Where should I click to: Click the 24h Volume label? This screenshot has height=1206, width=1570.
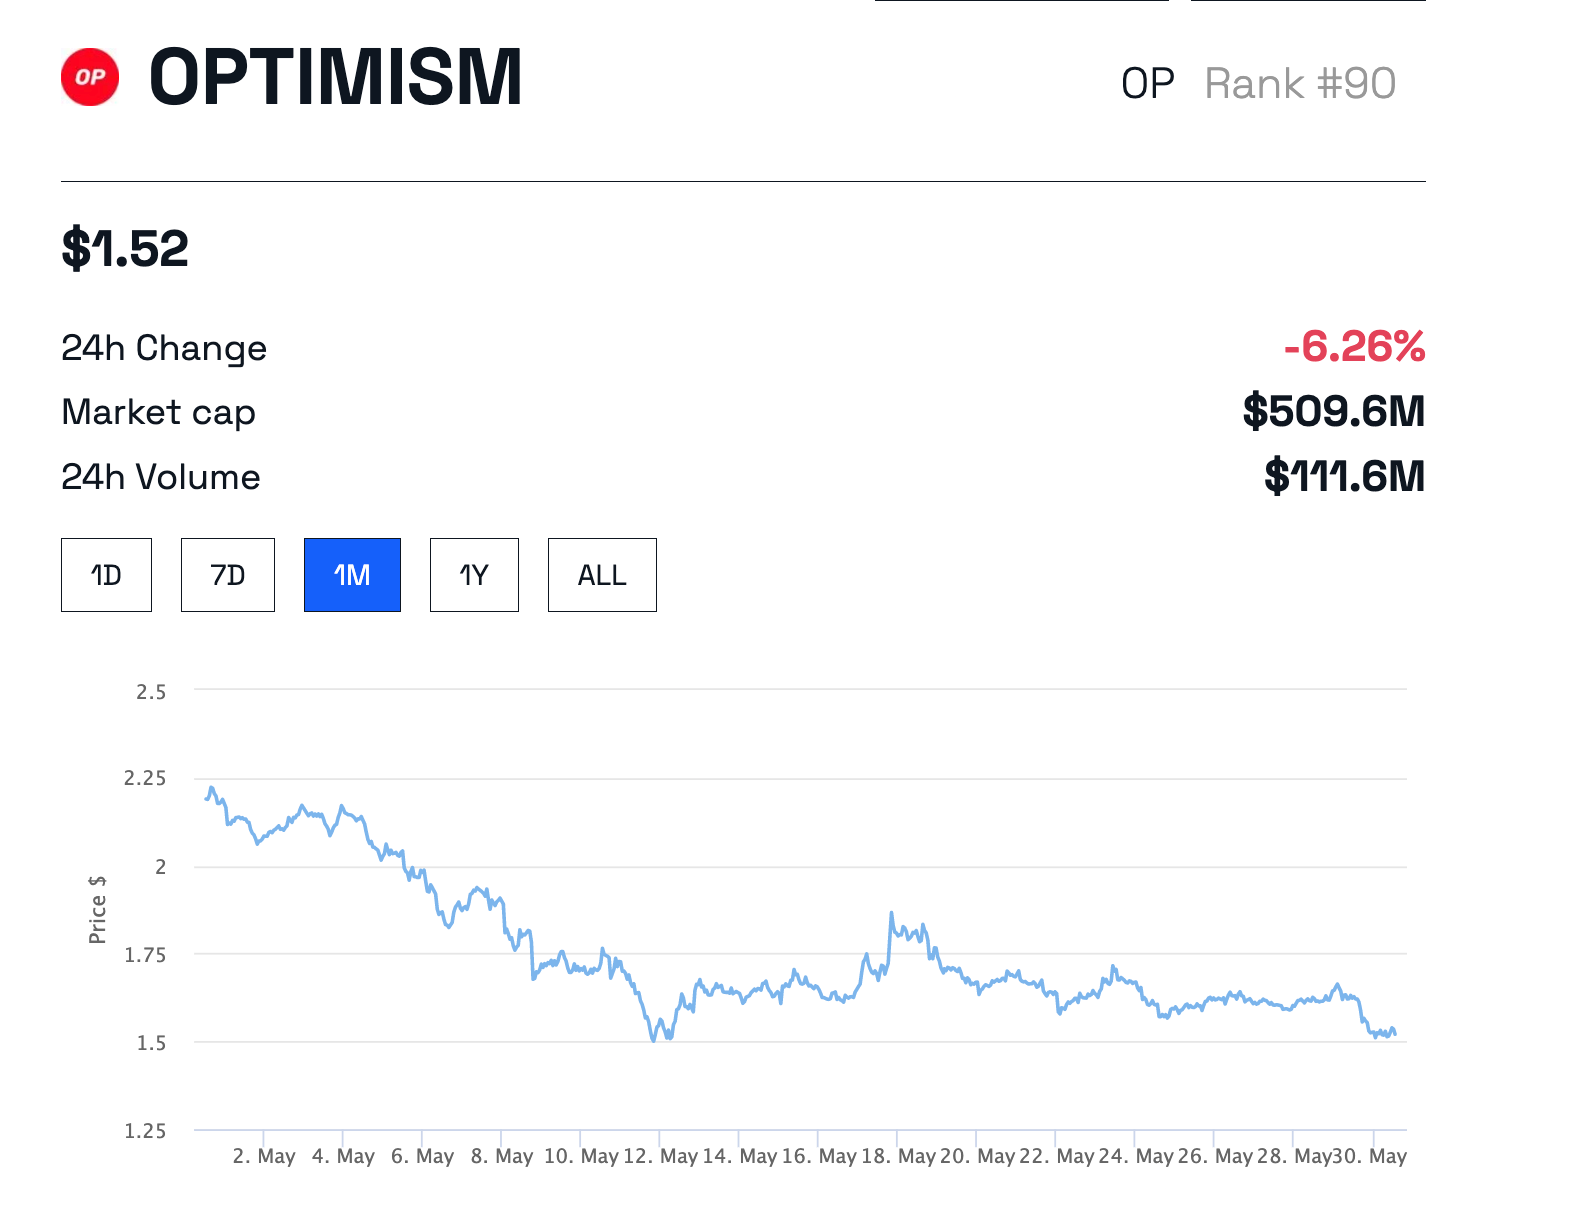pyautogui.click(x=160, y=477)
